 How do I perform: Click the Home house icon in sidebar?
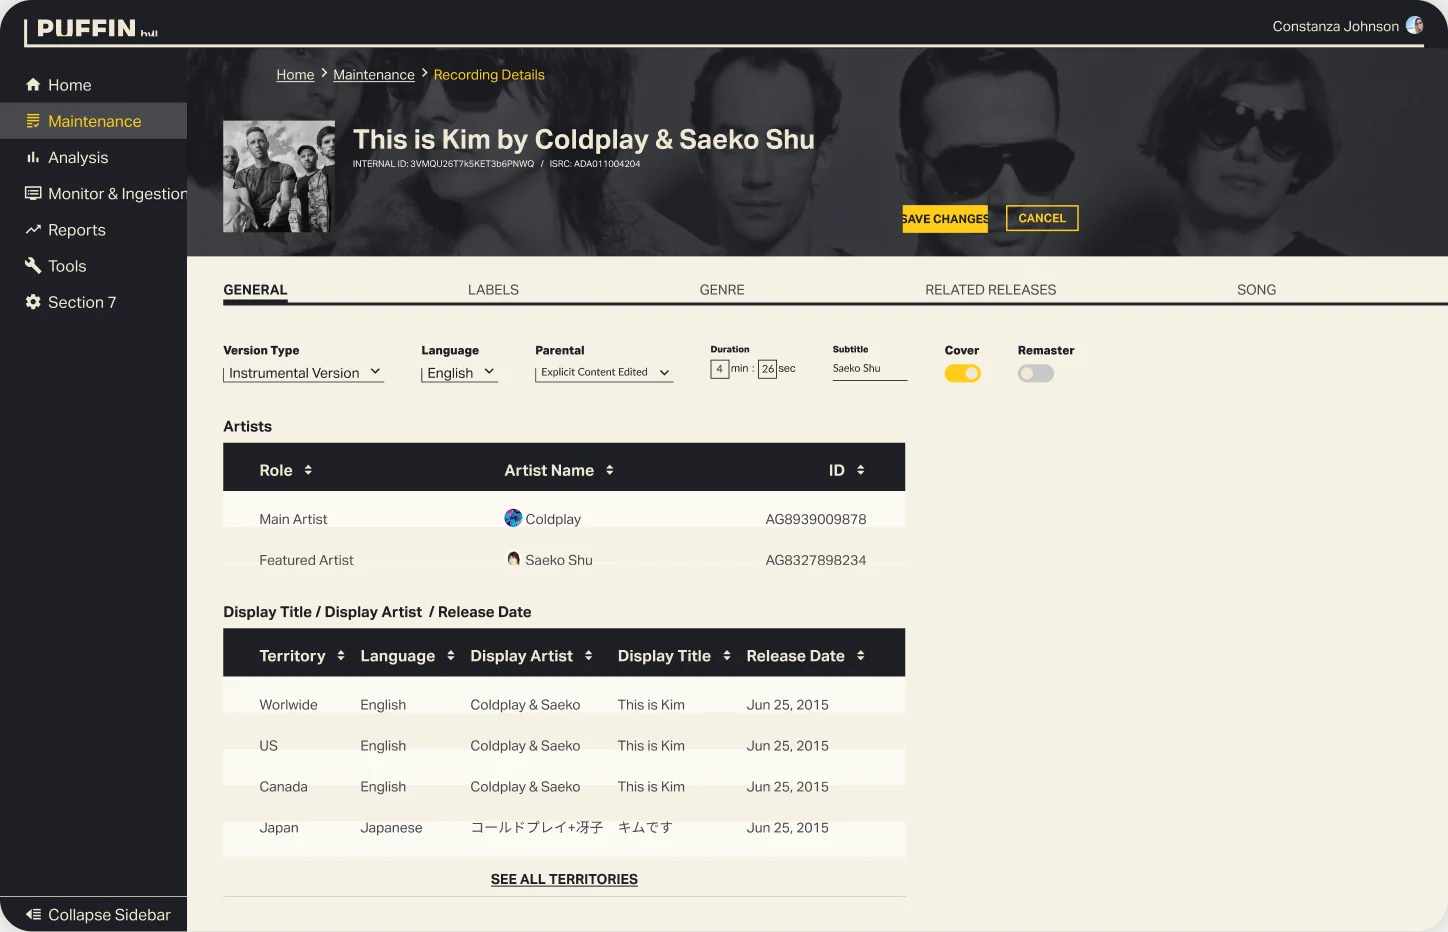click(x=33, y=85)
